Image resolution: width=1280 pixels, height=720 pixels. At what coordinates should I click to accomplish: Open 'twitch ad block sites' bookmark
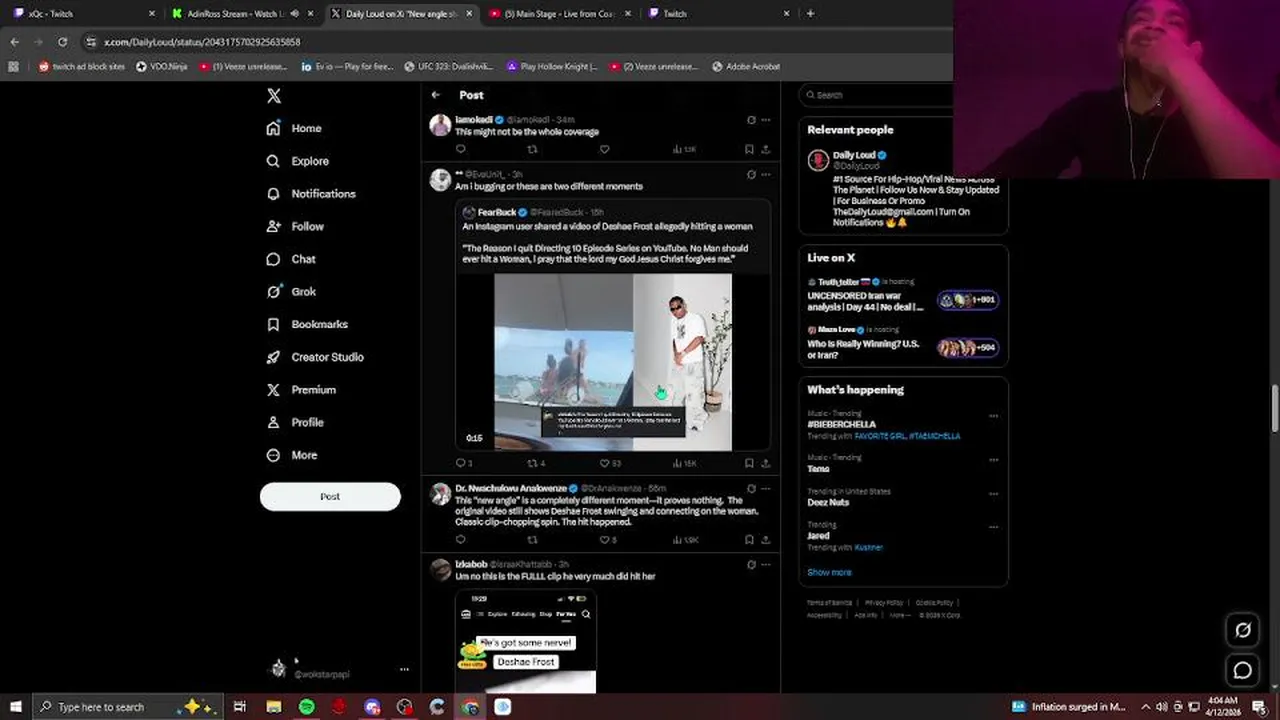pyautogui.click(x=82, y=67)
